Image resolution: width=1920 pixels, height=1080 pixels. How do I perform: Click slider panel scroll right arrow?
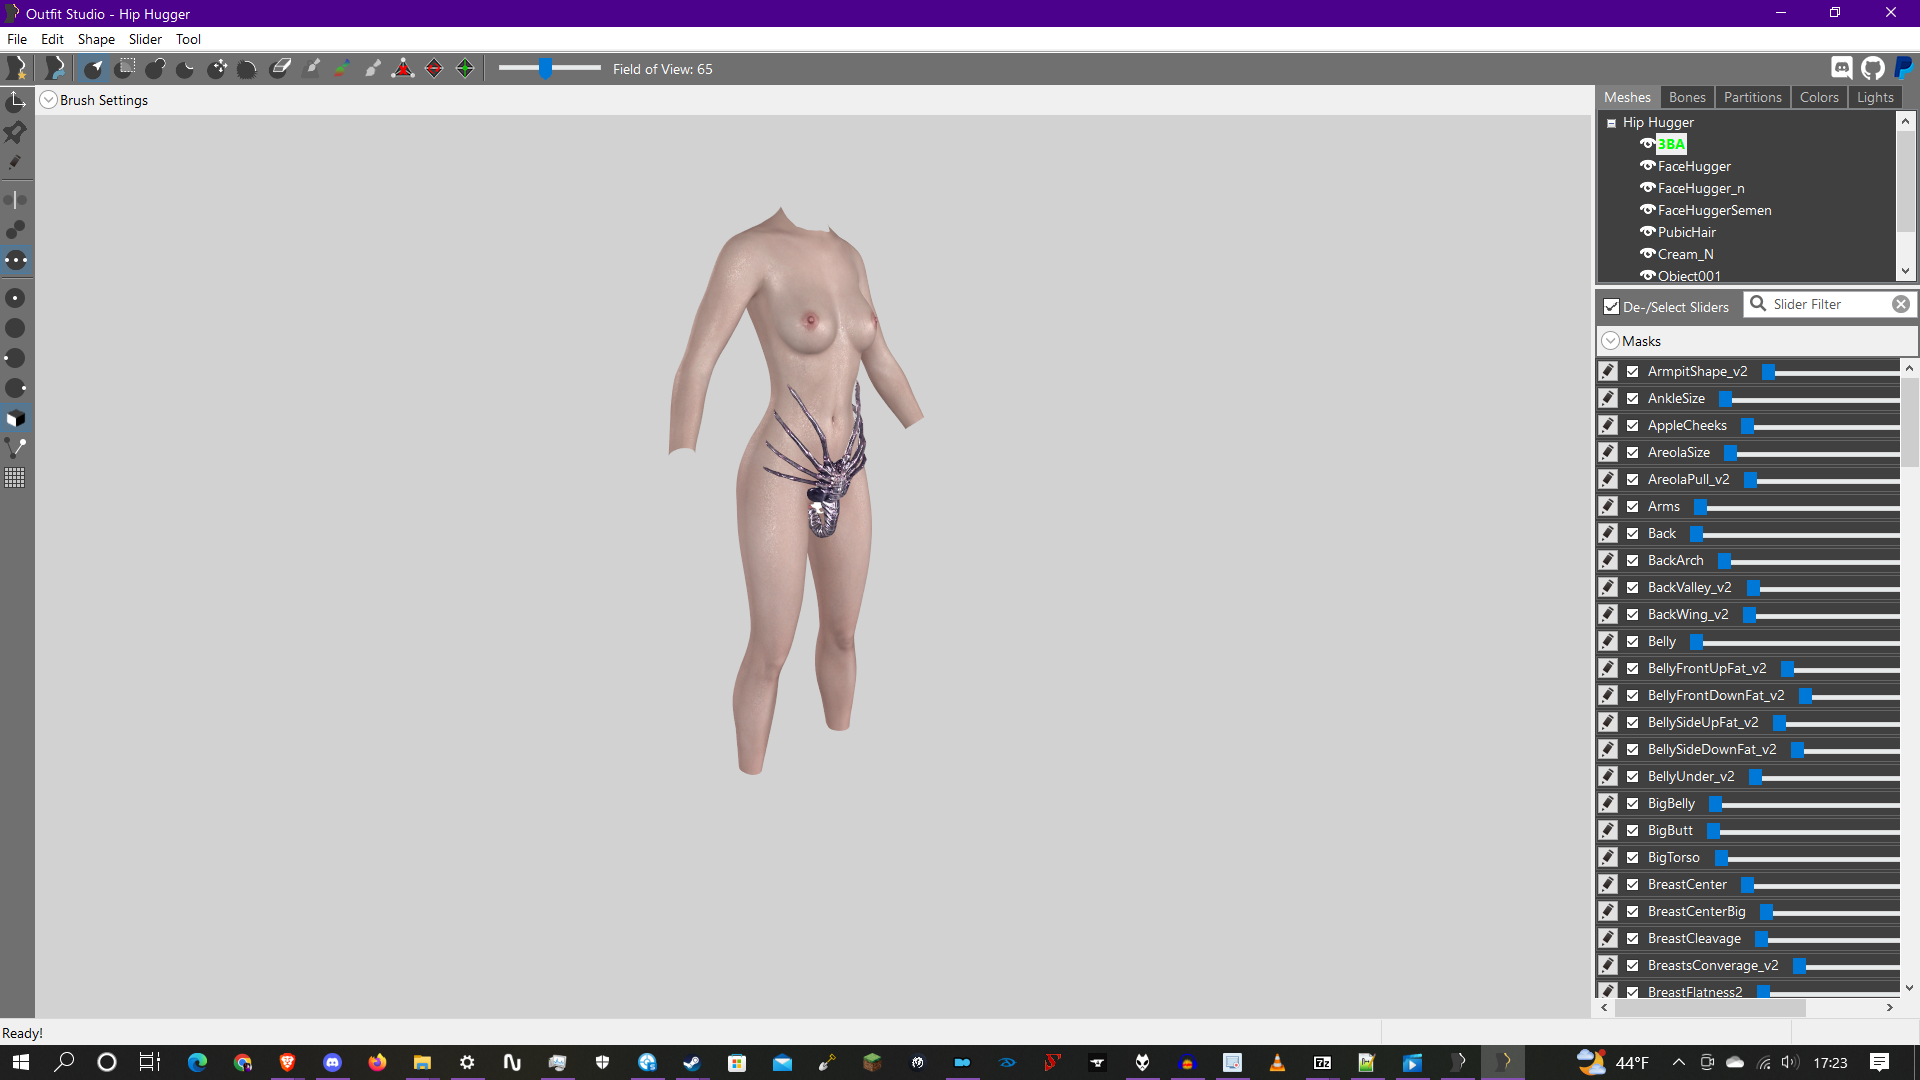tap(1889, 1008)
